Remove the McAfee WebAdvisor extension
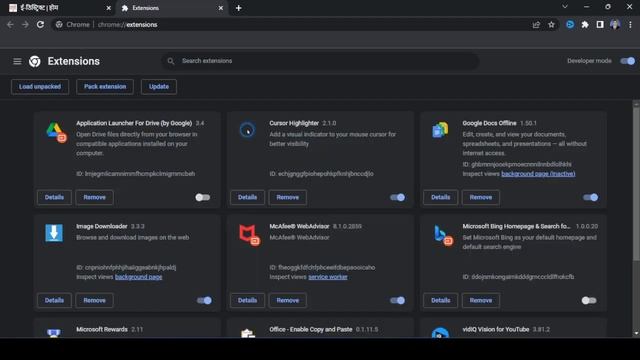The width and height of the screenshot is (640, 360). (x=288, y=300)
